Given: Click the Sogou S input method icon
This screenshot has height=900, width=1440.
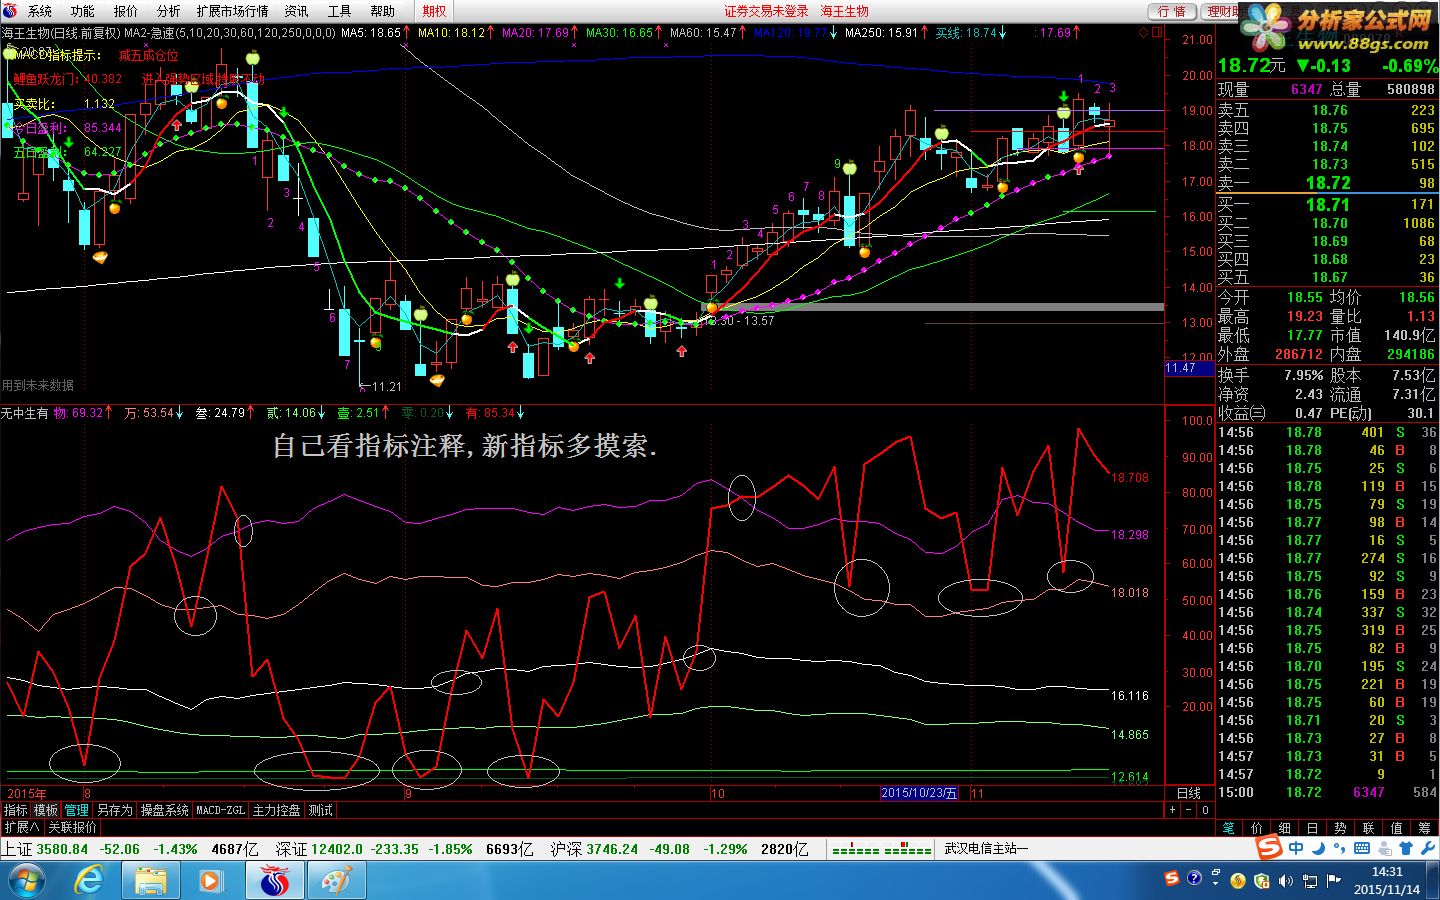Looking at the screenshot, I should [x=1269, y=848].
